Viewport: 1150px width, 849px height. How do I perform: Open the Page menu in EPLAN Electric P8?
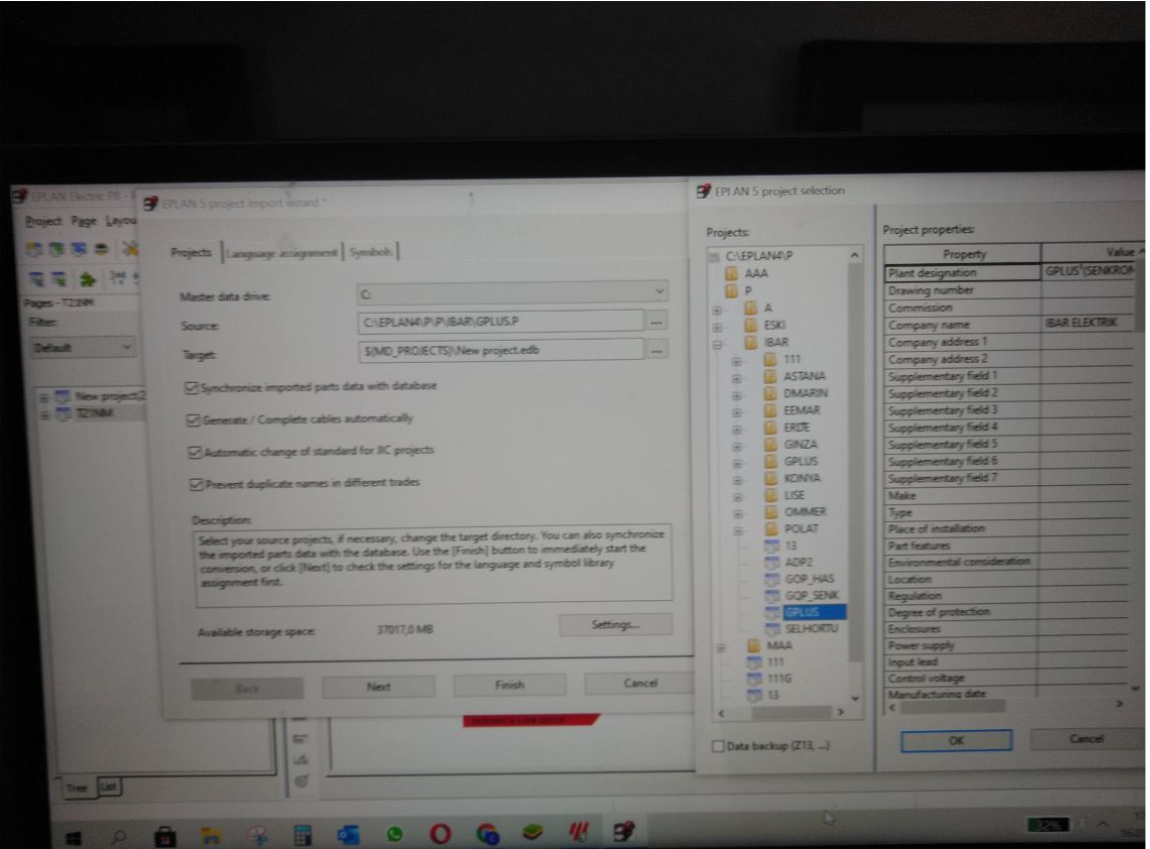tap(84, 221)
